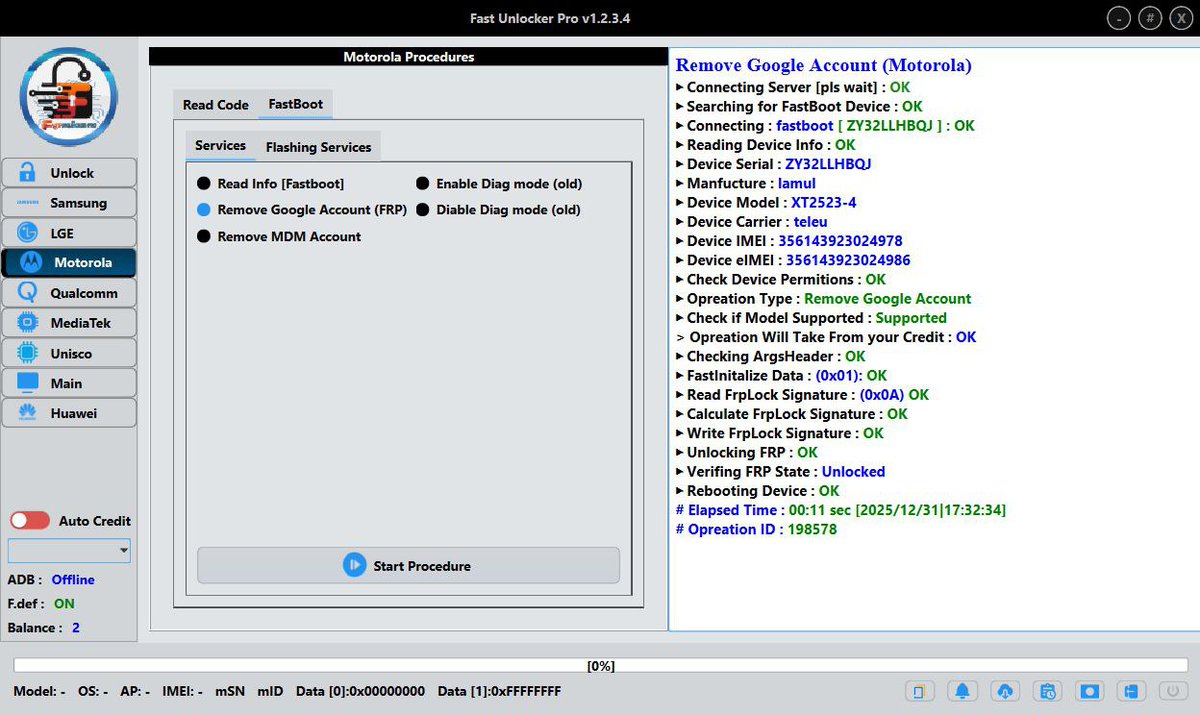The image size is (1200, 715).
Task: Click the Balance value 2
Action: (76, 628)
